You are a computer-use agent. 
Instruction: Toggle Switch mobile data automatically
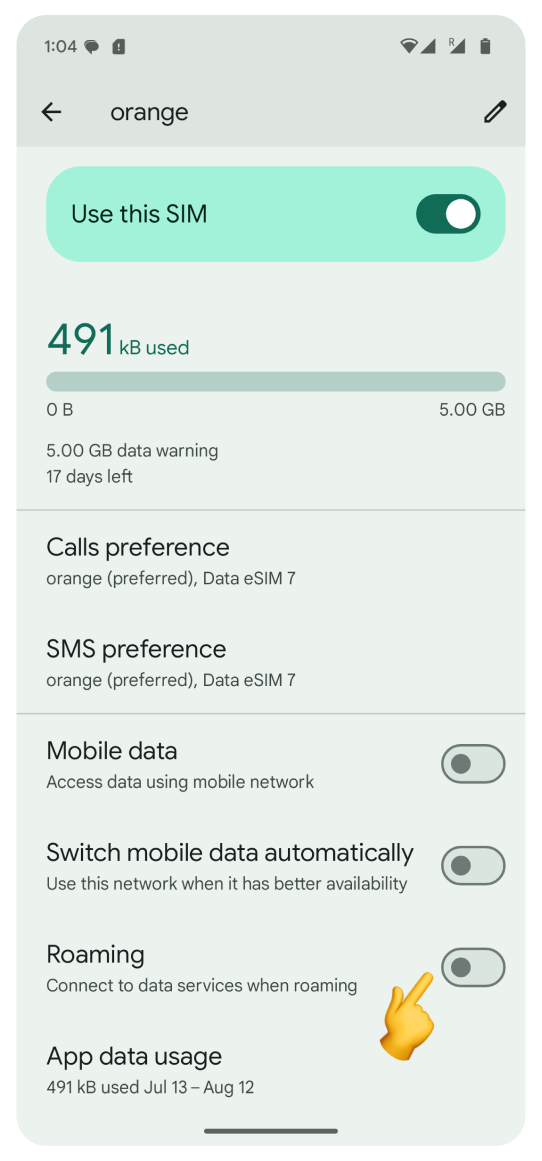(x=473, y=866)
